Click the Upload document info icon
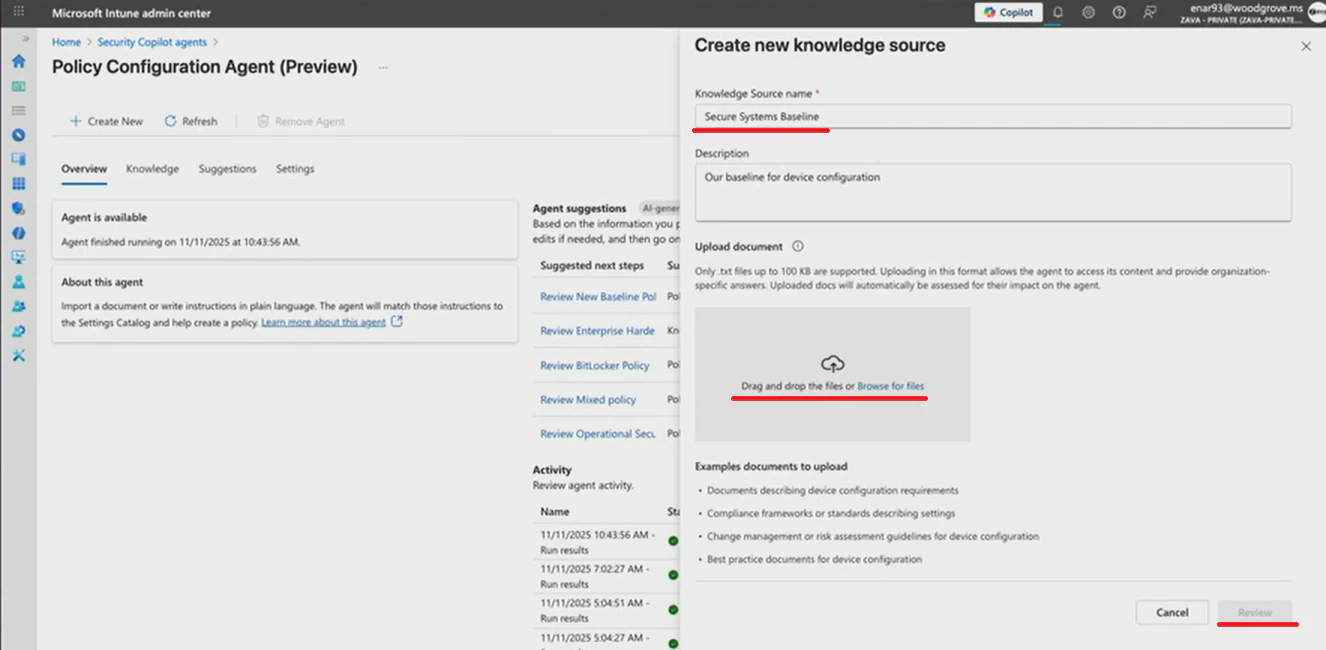Viewport: 1326px width, 650px height. [798, 246]
